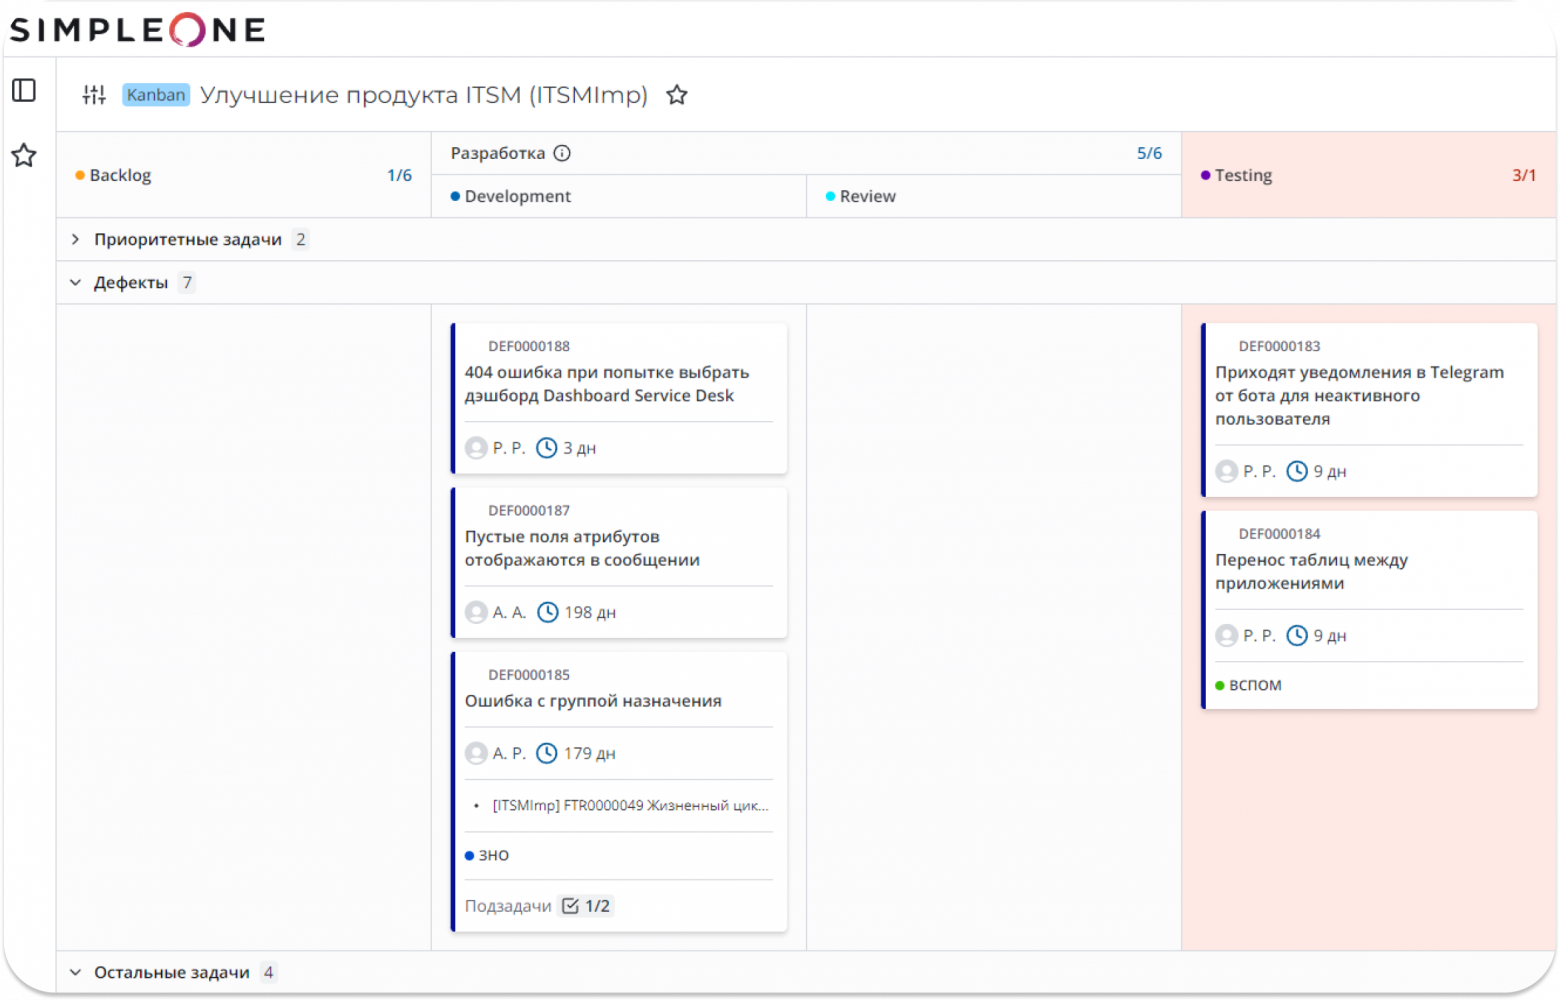Image resolution: width=1560 pixels, height=1001 pixels.
Task: Click the blue ЗНО label dot
Action: (x=470, y=855)
